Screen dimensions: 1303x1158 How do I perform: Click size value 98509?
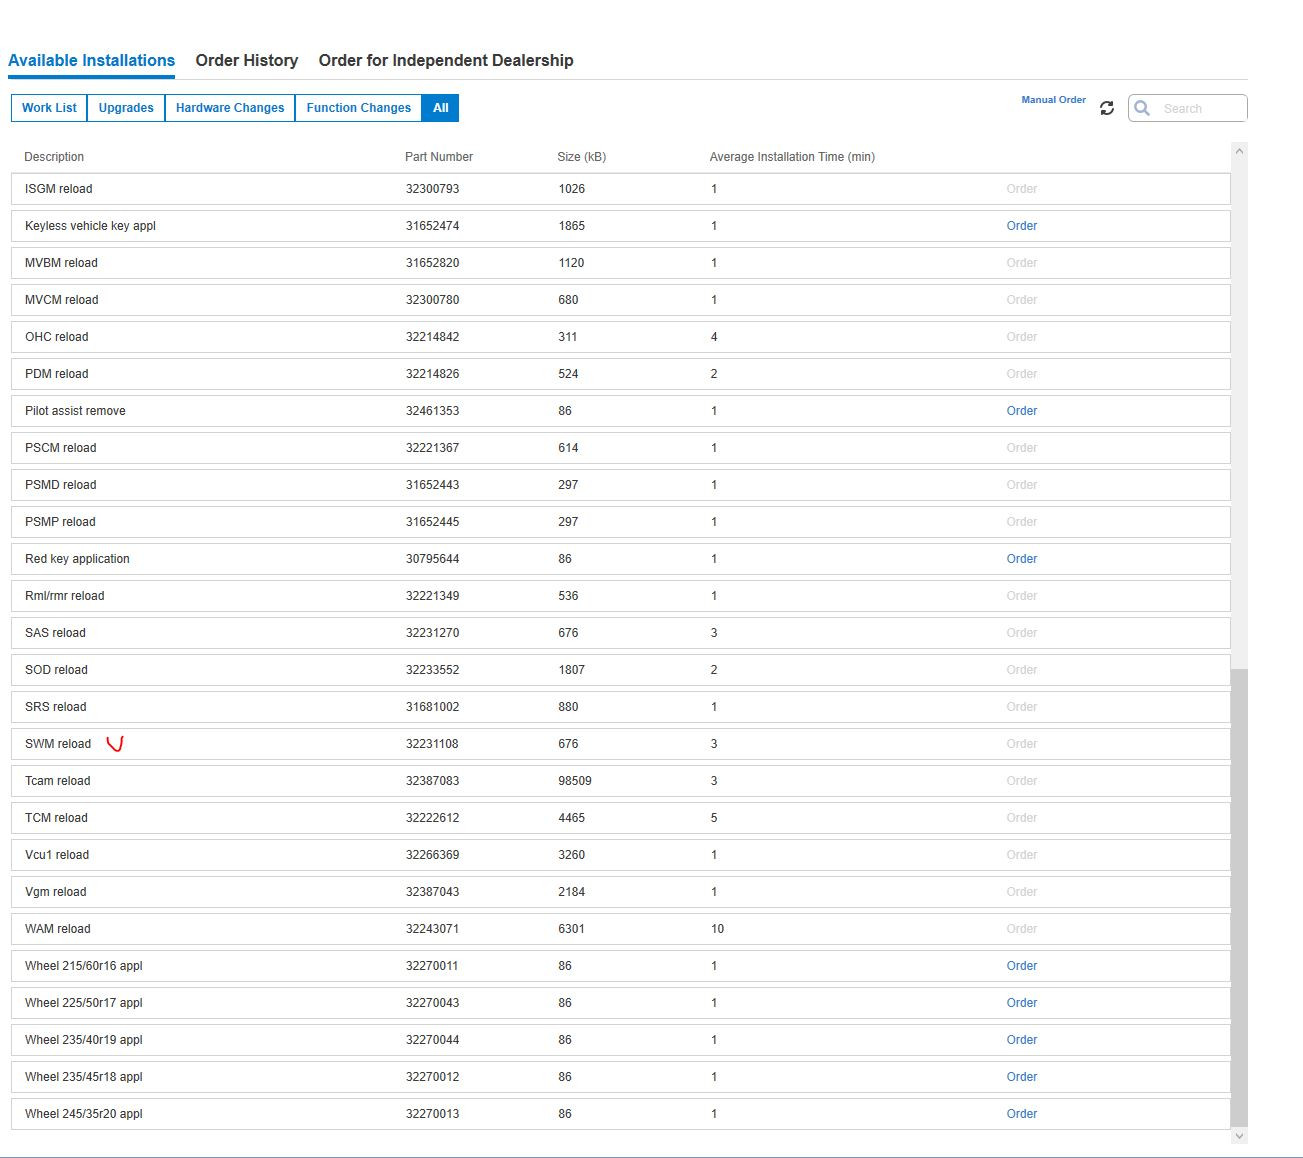(575, 781)
